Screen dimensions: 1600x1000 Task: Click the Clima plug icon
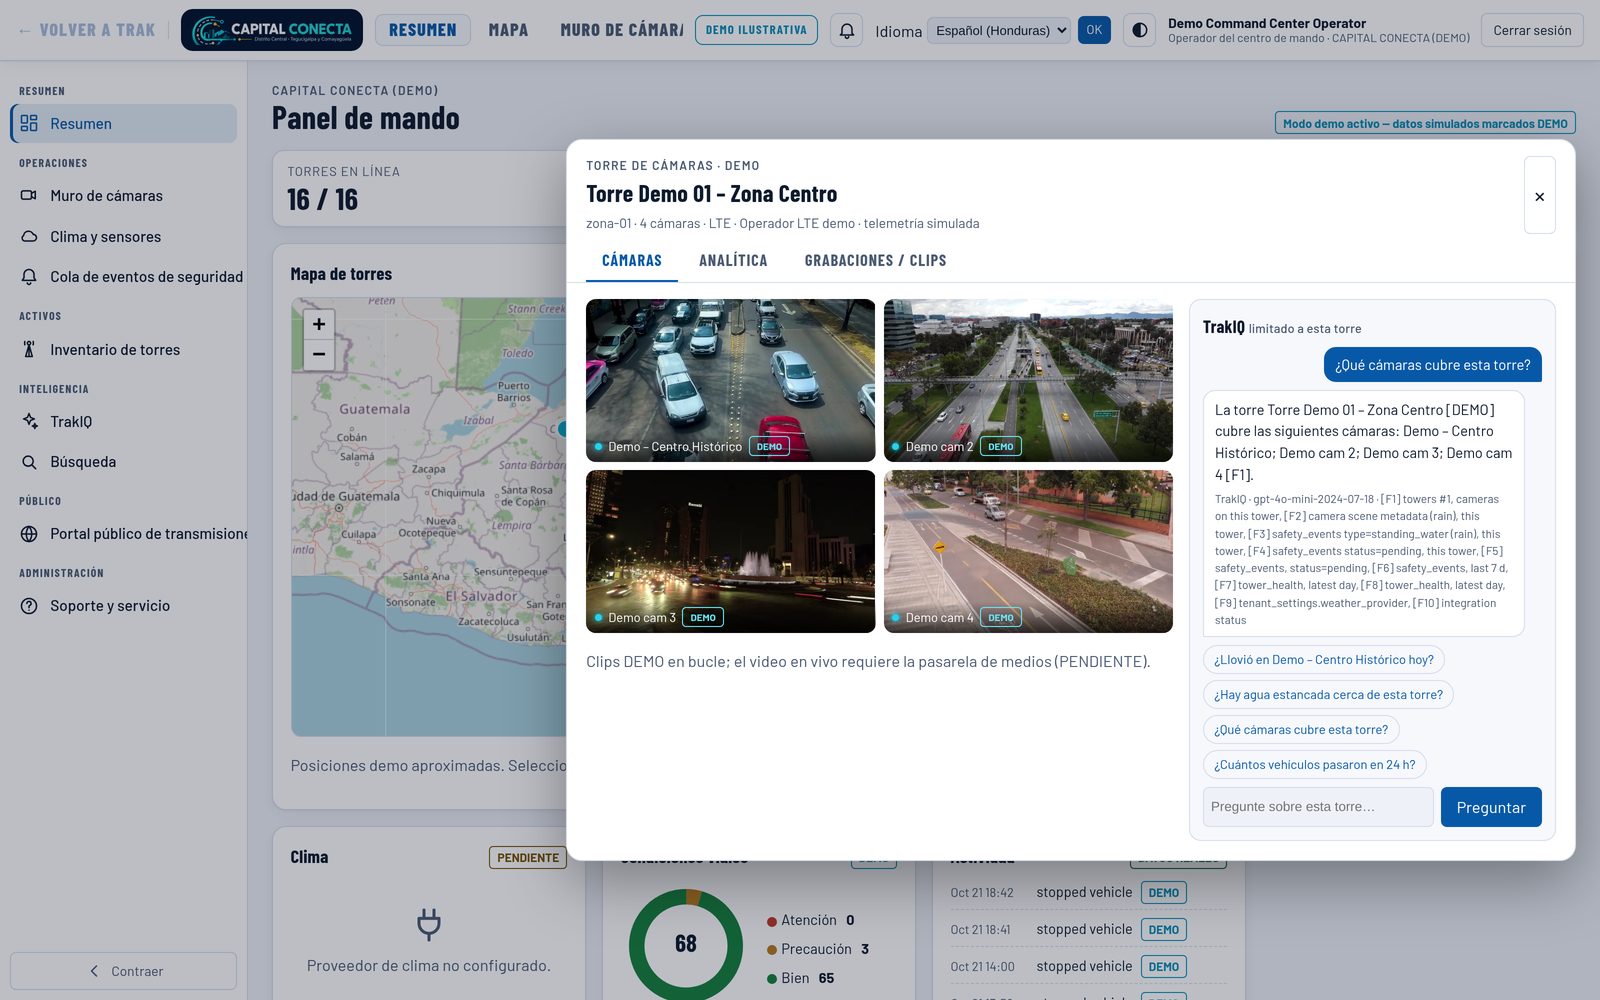point(429,924)
